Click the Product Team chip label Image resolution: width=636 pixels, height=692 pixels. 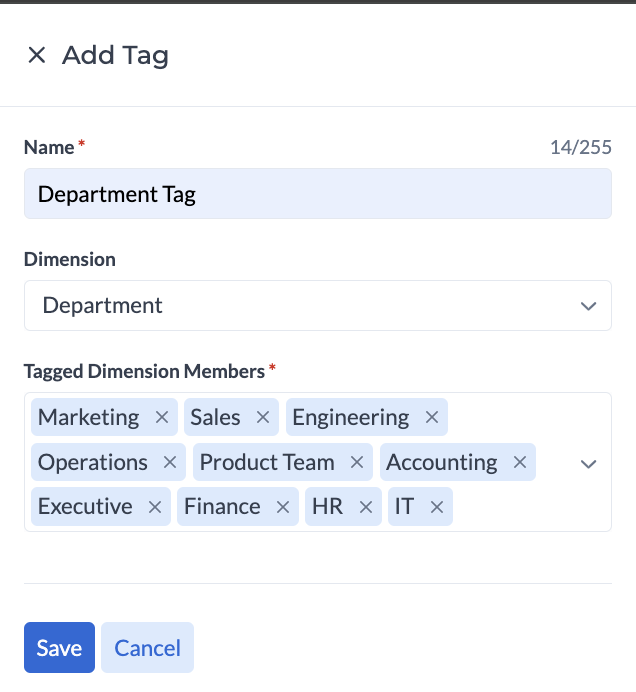(x=267, y=462)
